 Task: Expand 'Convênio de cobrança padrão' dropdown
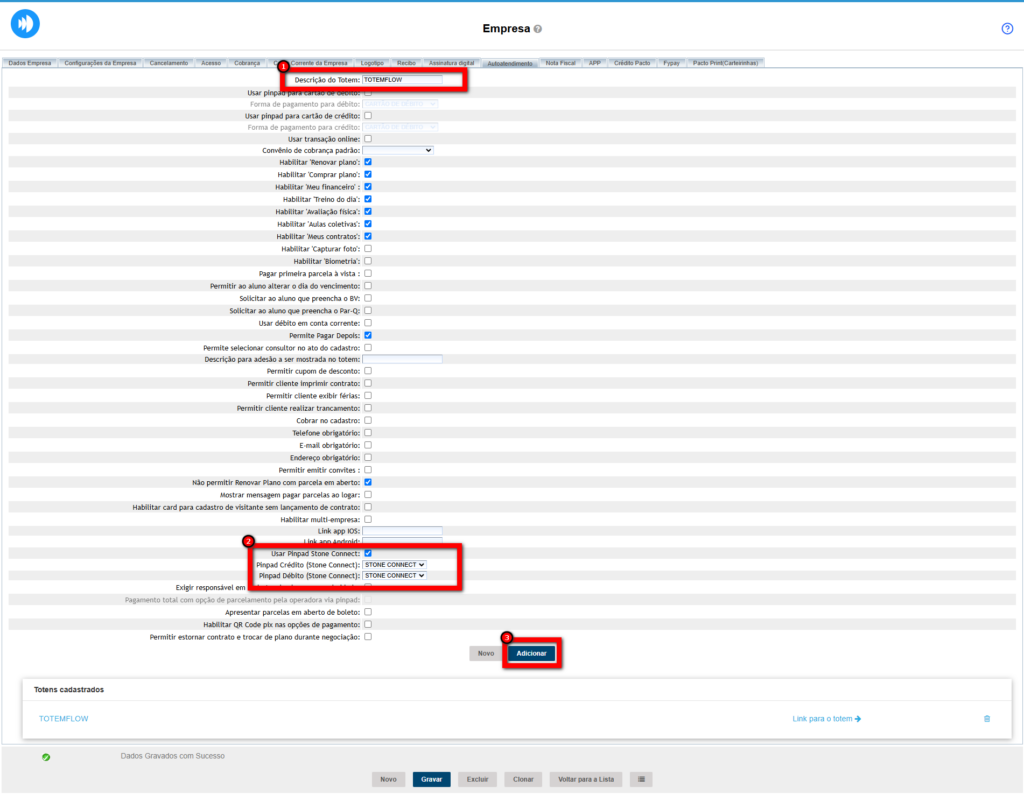397,150
